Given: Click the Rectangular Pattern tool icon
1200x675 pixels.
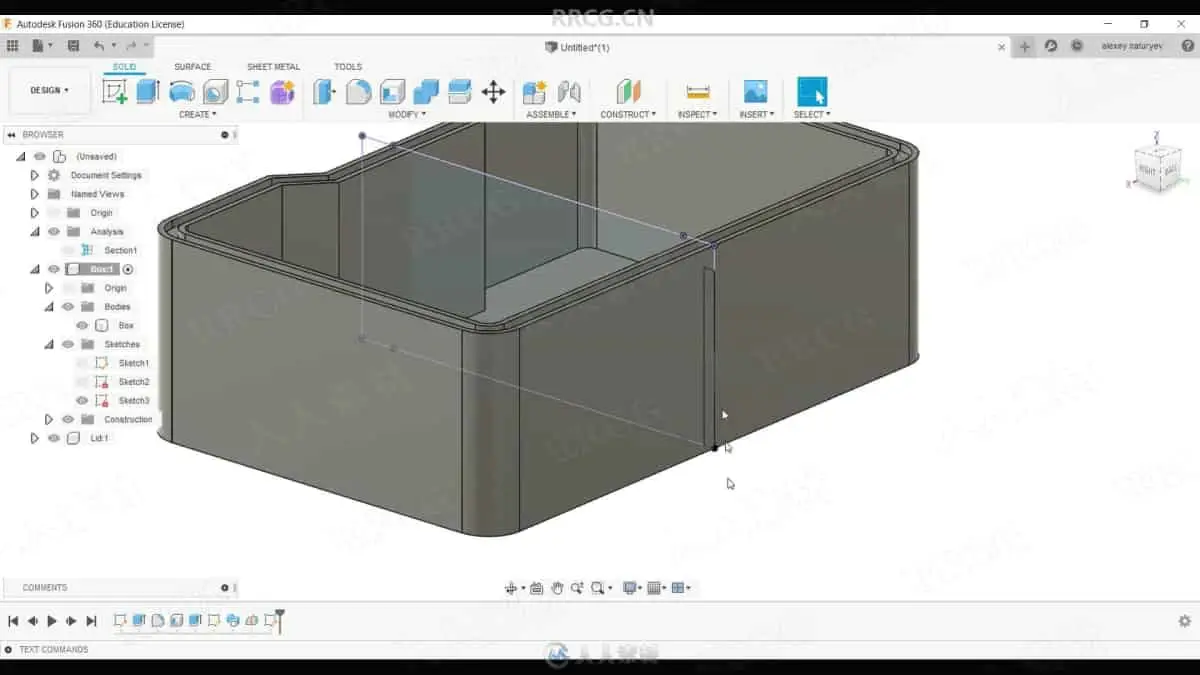Looking at the screenshot, I should (x=248, y=92).
